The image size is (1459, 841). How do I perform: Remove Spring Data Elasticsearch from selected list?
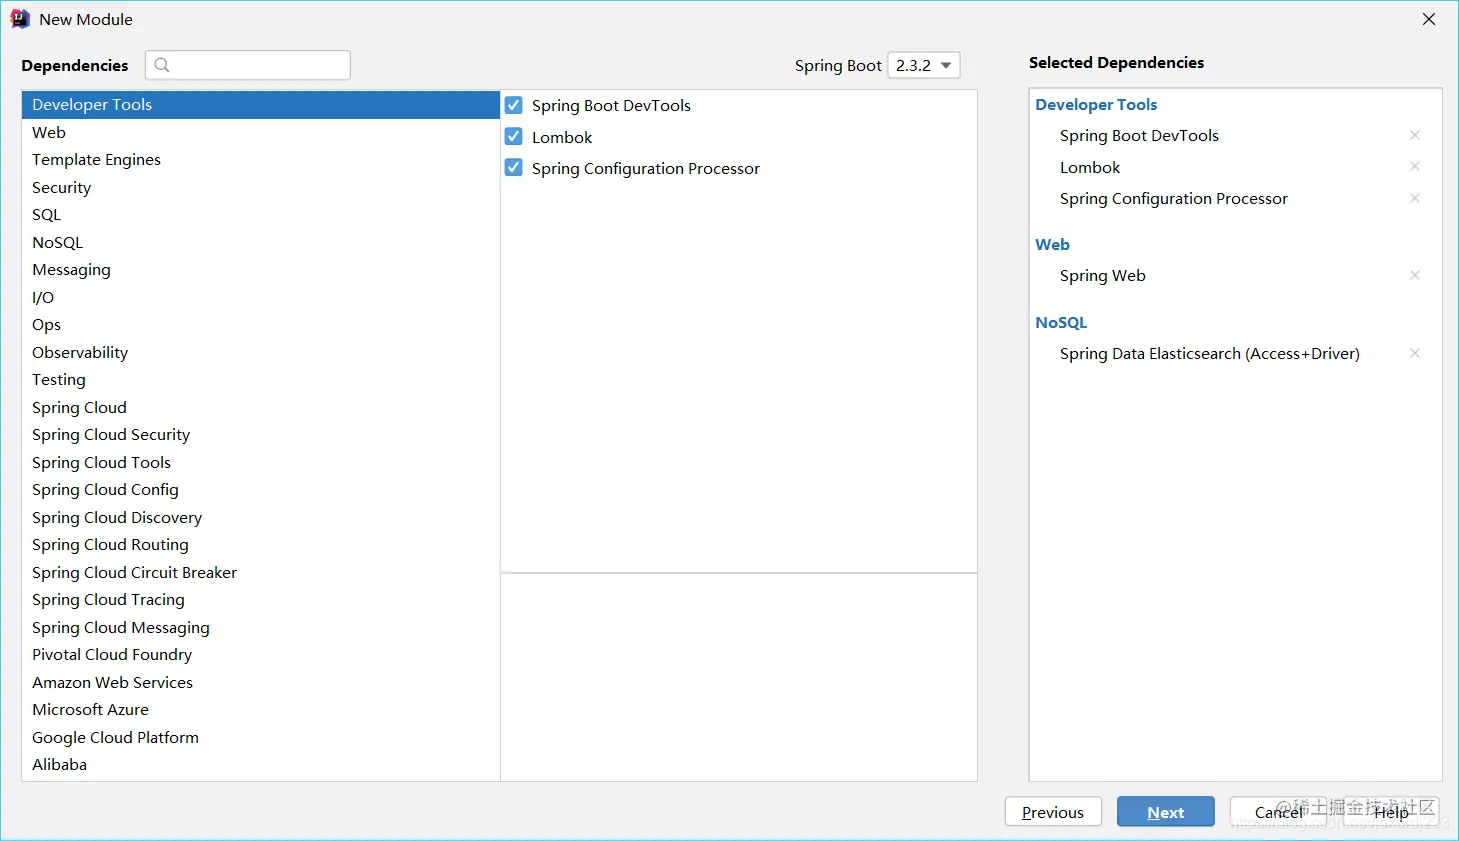[x=1415, y=353]
